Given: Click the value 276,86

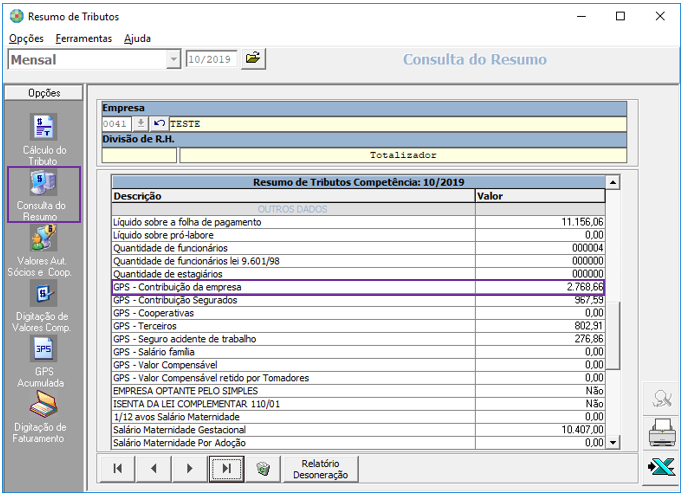Looking at the screenshot, I should (588, 339).
